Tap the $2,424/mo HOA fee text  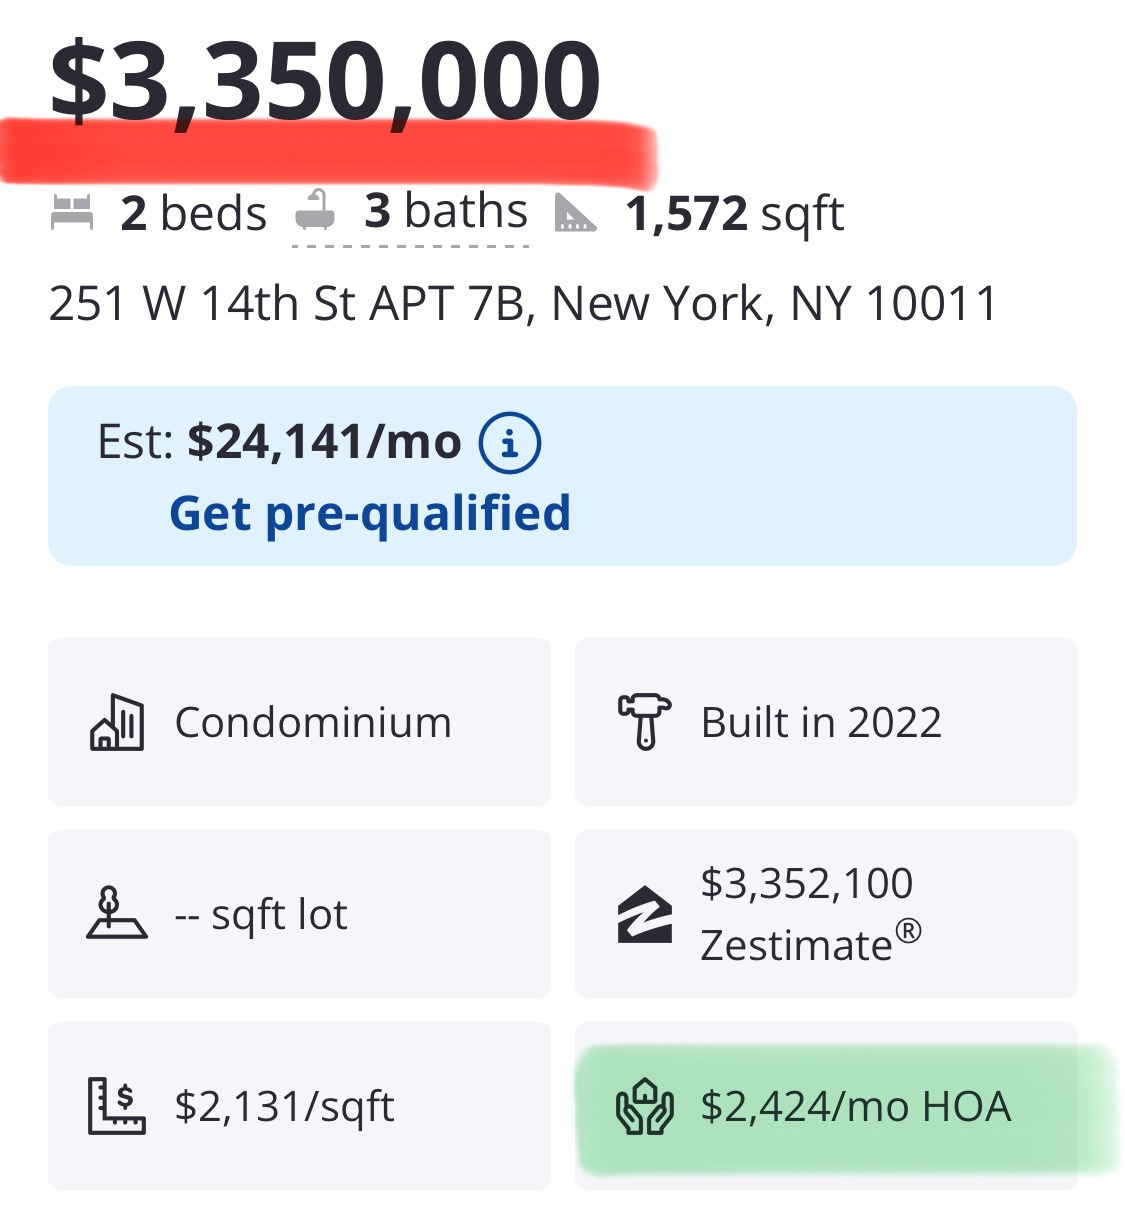856,1106
